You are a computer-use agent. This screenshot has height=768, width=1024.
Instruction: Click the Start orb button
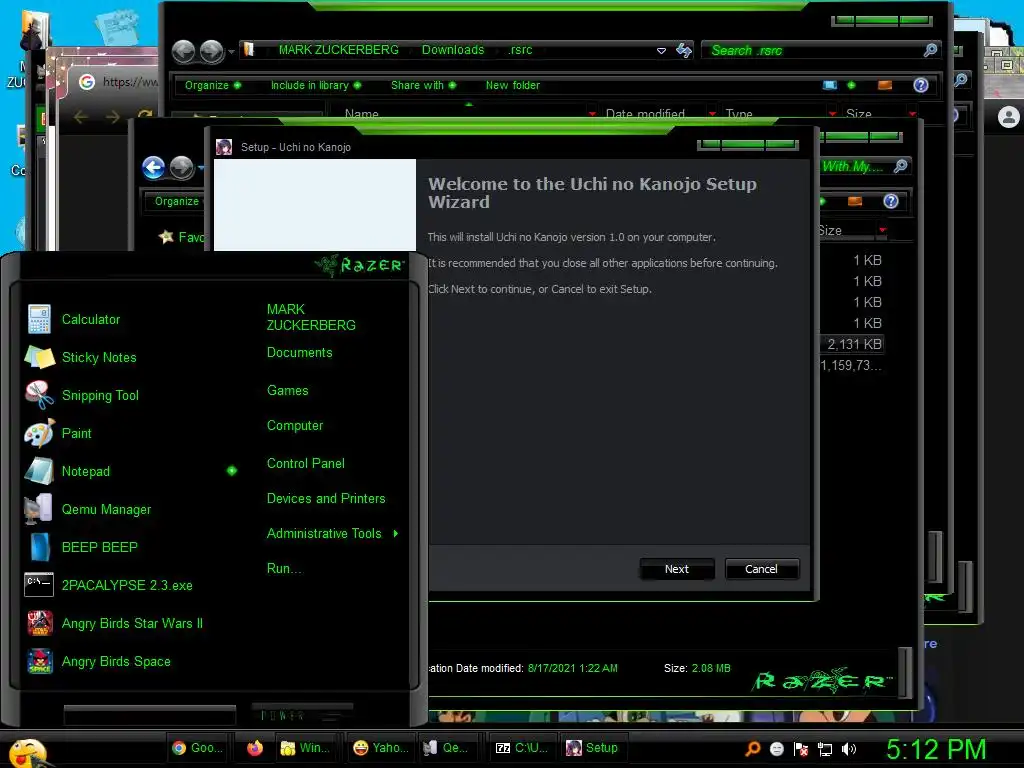click(x=27, y=752)
